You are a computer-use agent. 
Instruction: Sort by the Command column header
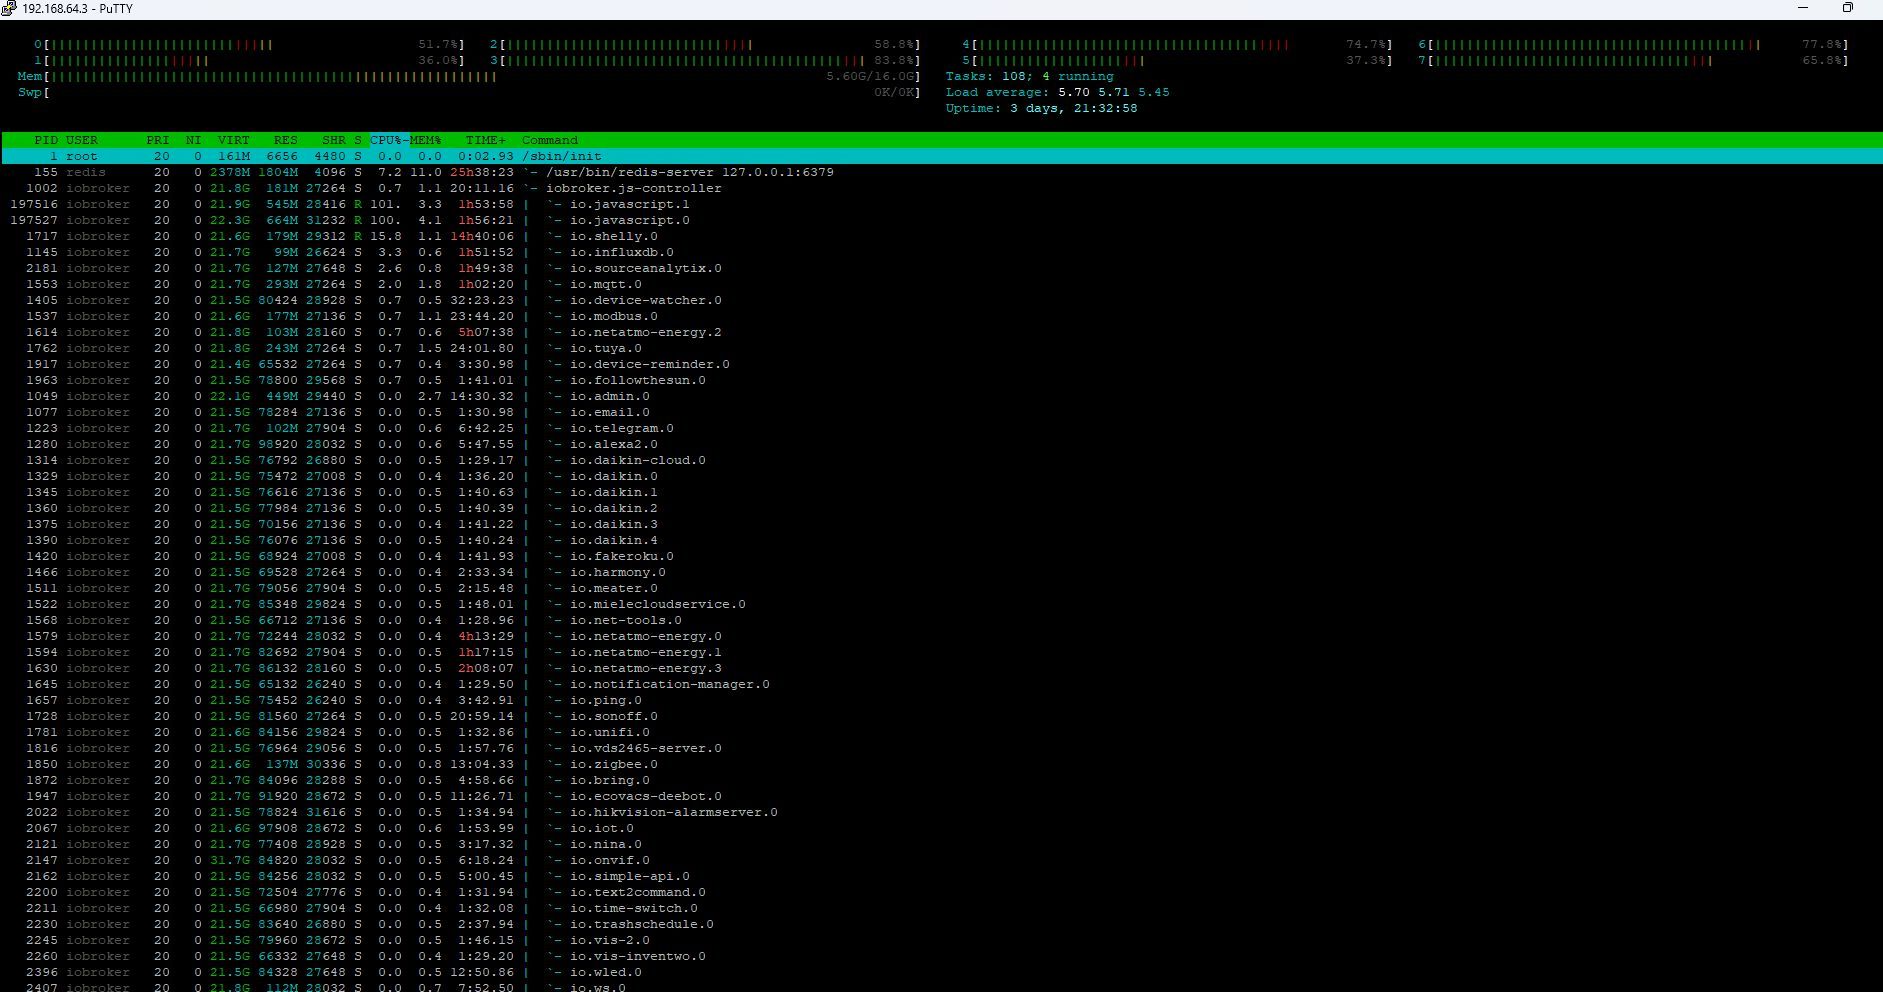pos(550,140)
